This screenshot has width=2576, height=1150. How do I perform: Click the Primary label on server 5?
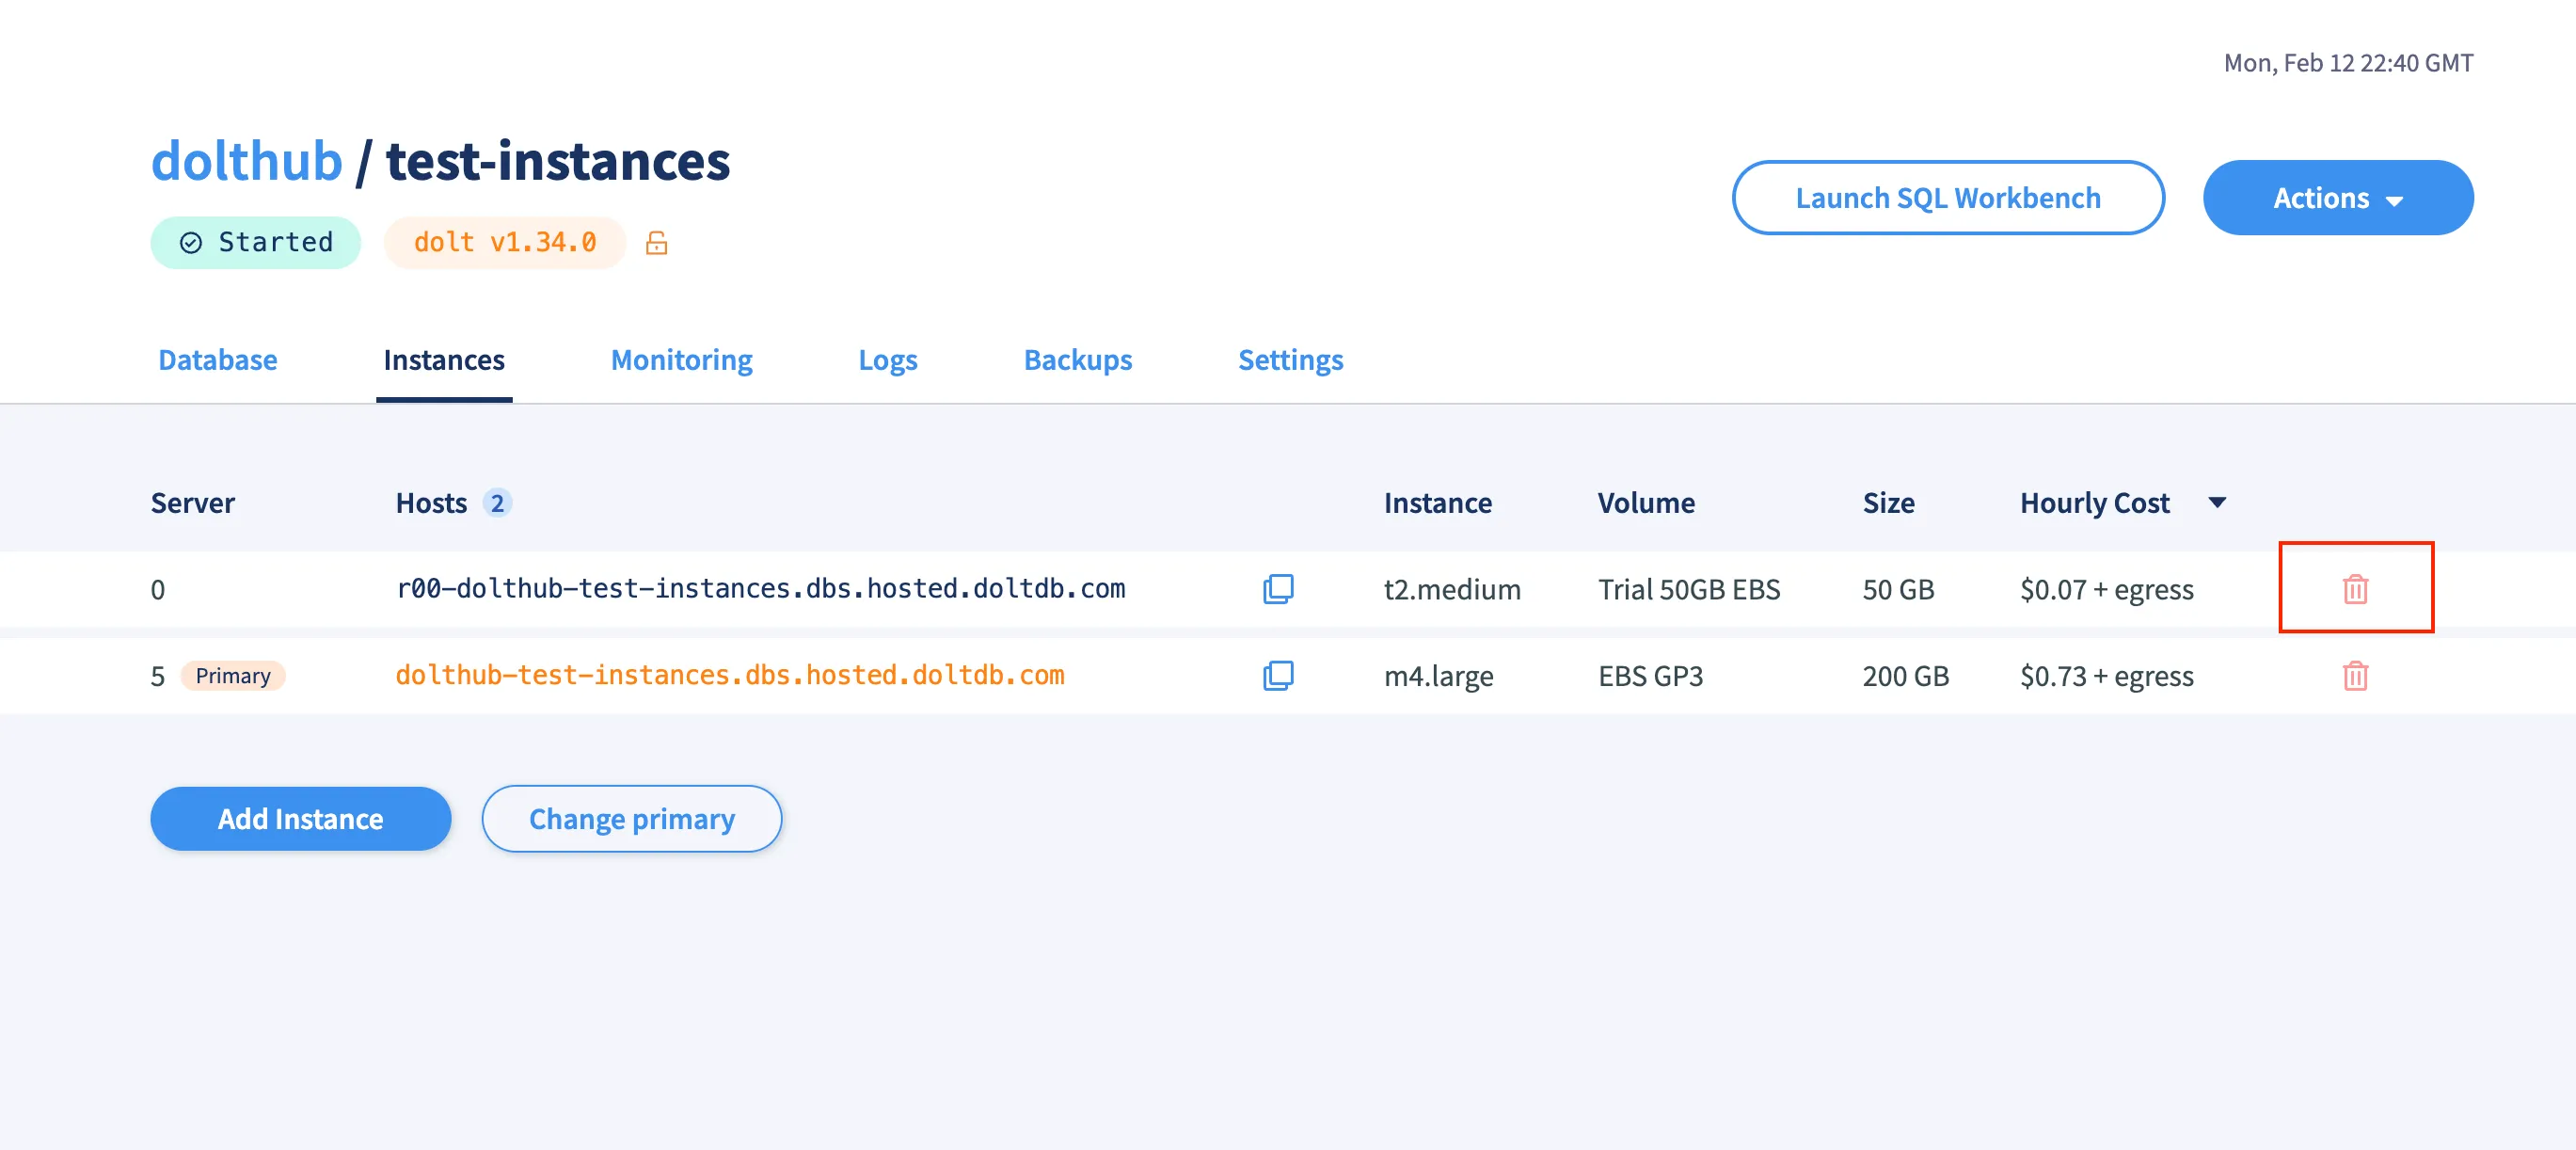[232, 675]
